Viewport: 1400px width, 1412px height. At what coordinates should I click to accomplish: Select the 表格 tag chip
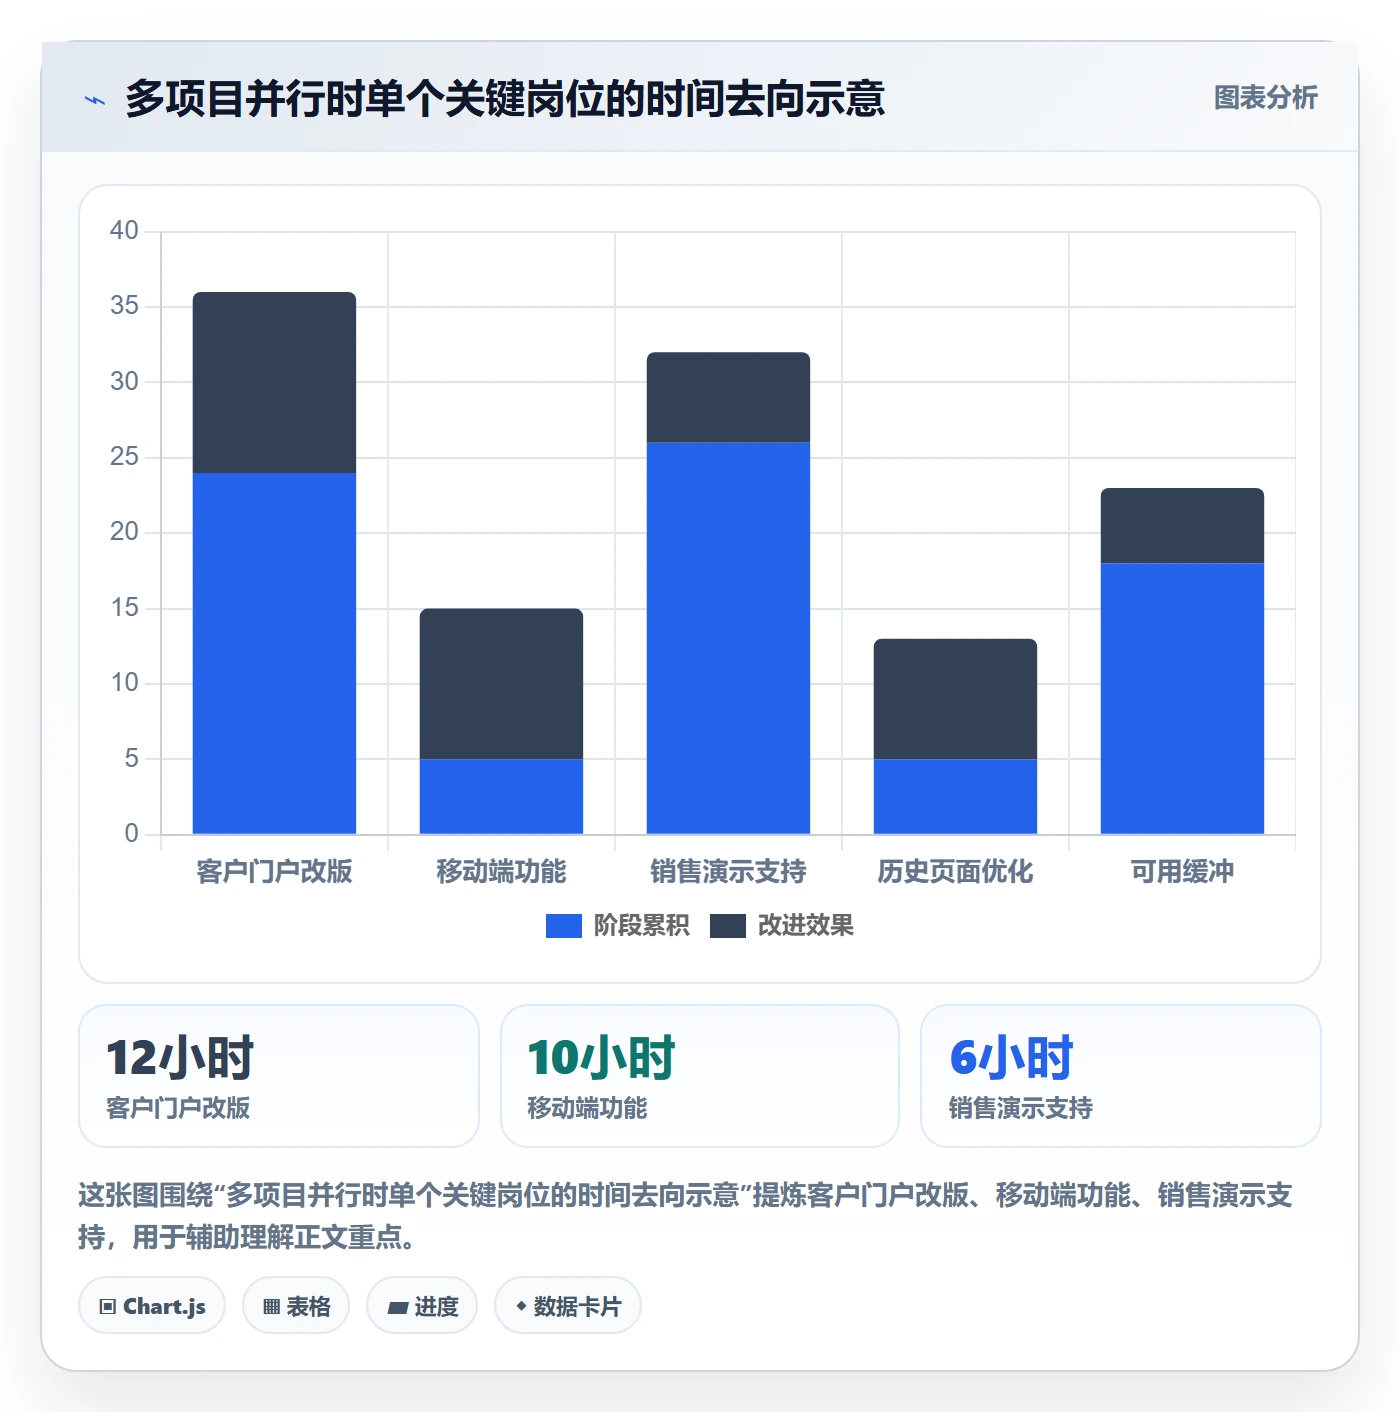[296, 1306]
